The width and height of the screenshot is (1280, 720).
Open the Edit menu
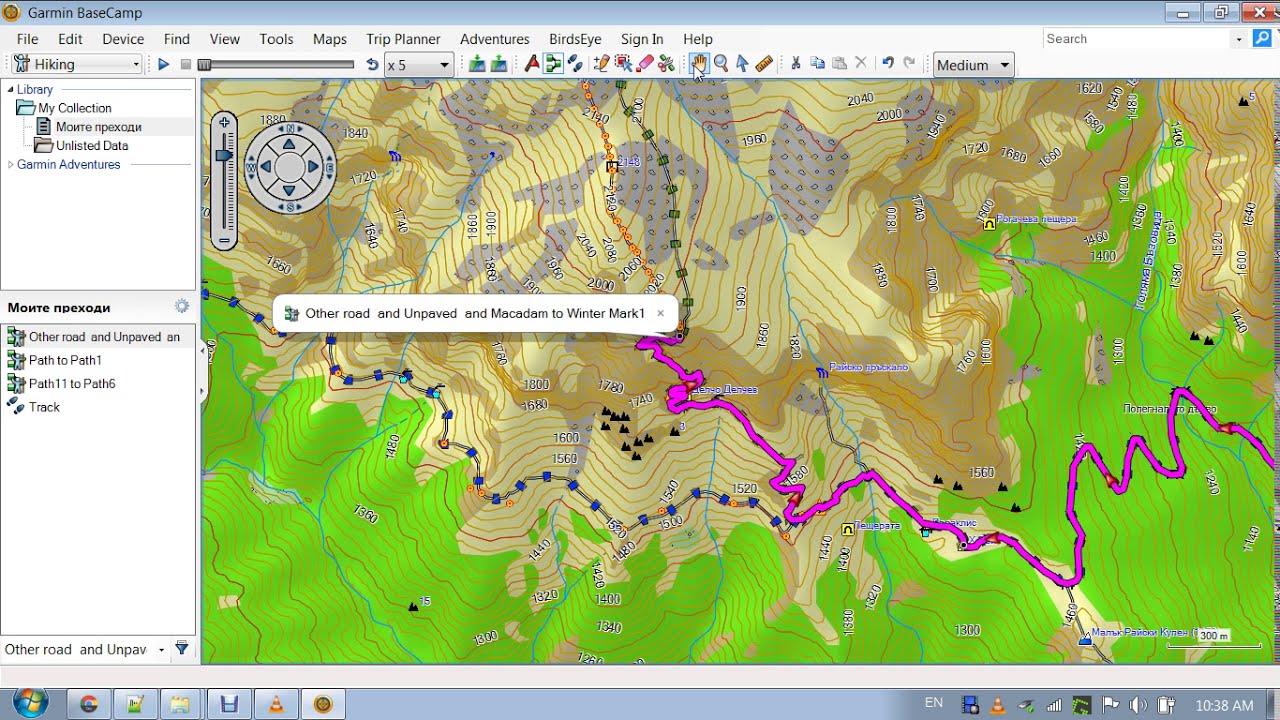pos(70,39)
